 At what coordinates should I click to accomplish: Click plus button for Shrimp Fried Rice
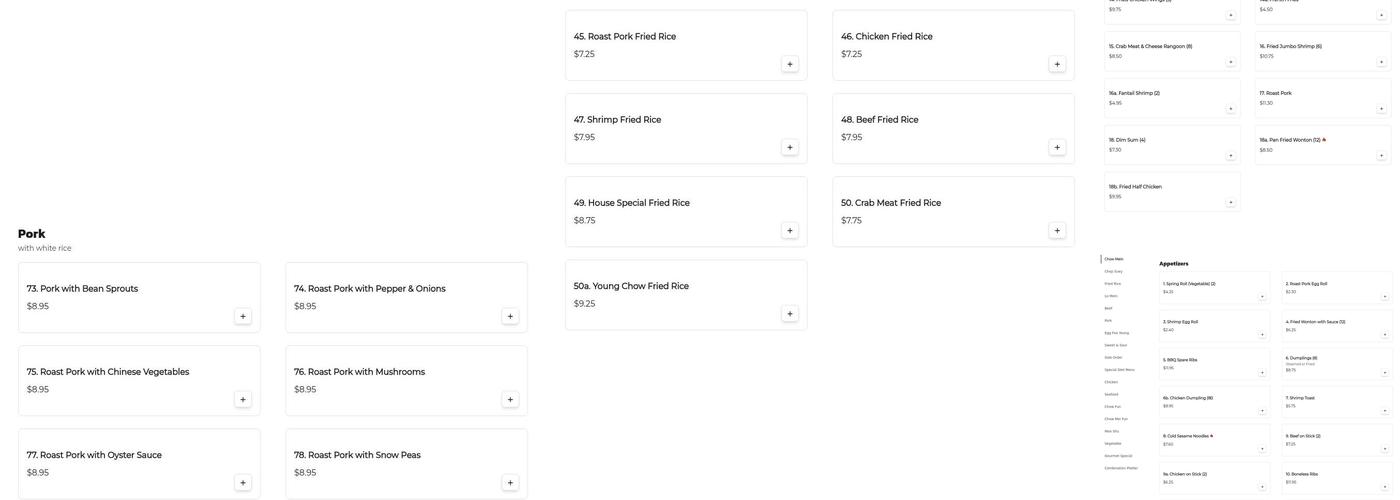(x=790, y=147)
